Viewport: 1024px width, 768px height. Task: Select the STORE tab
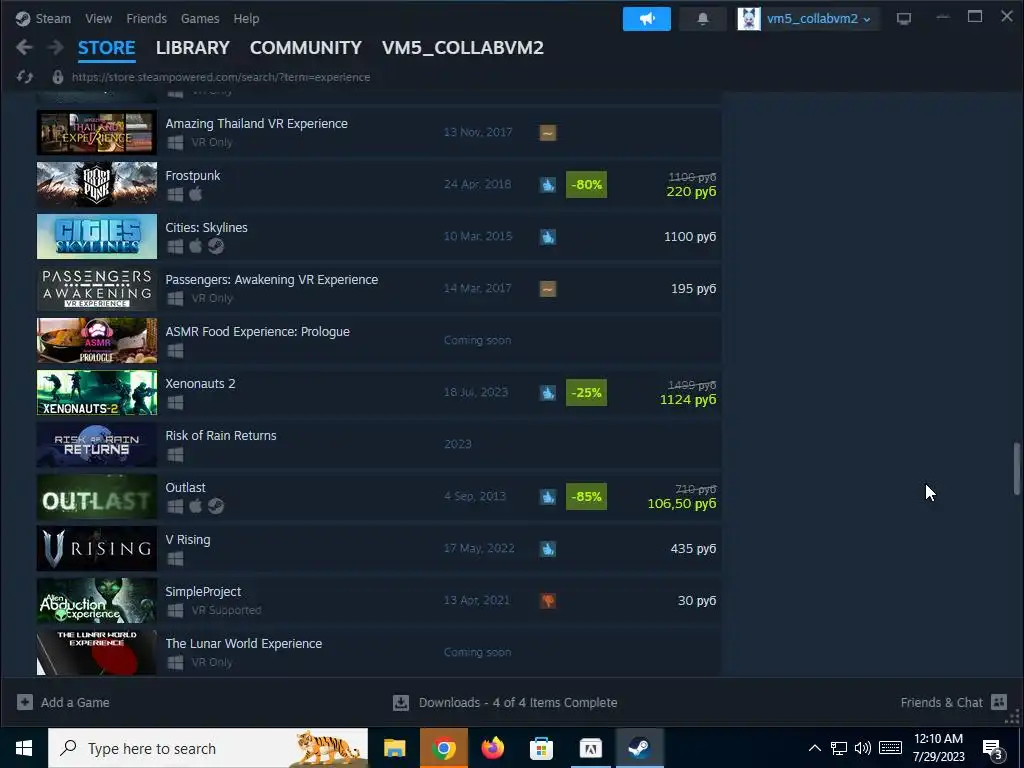tap(106, 48)
